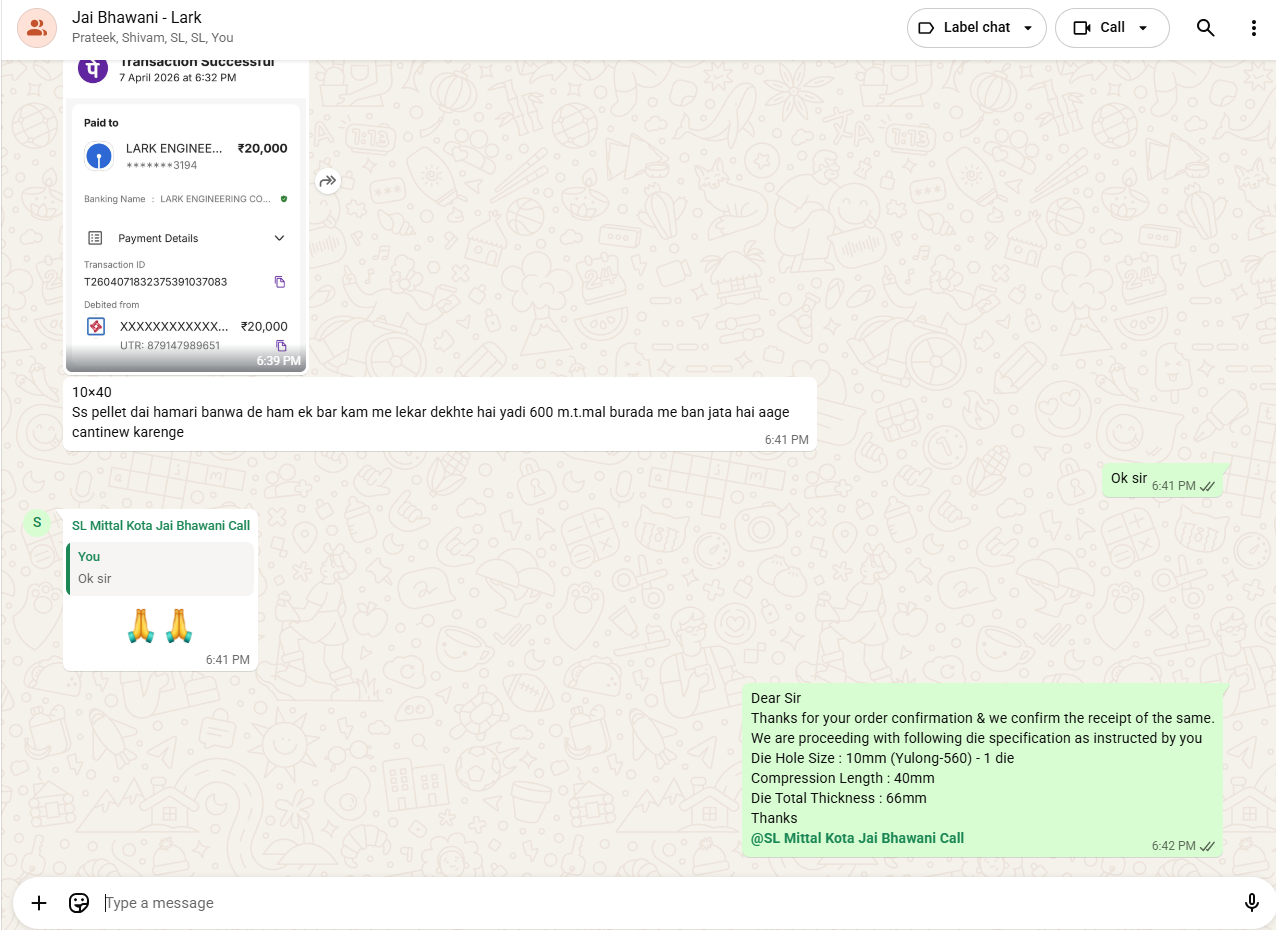Open Jai Bhawani - Lark group info
This screenshot has height=930, width=1276.
tap(136, 18)
